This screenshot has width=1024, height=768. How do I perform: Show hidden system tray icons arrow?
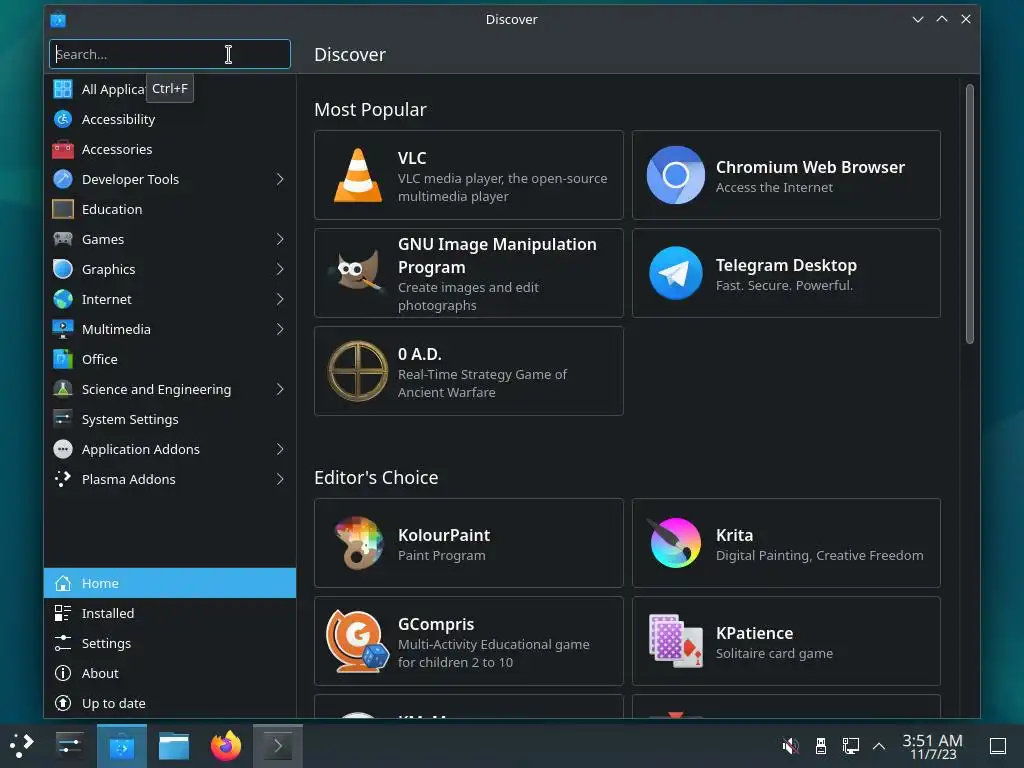click(x=879, y=746)
